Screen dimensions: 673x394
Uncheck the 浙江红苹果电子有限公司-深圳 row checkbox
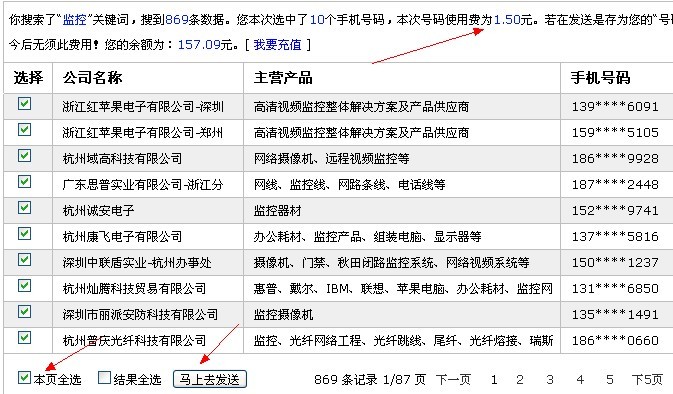click(x=24, y=103)
